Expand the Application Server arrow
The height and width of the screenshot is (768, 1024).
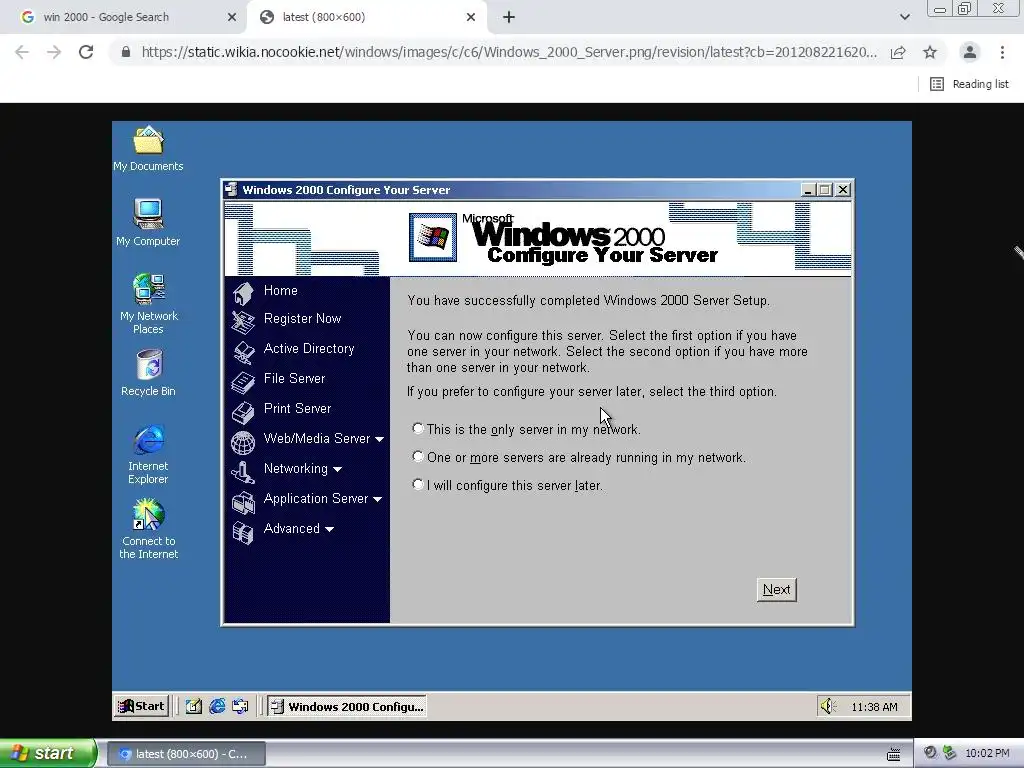tap(377, 500)
